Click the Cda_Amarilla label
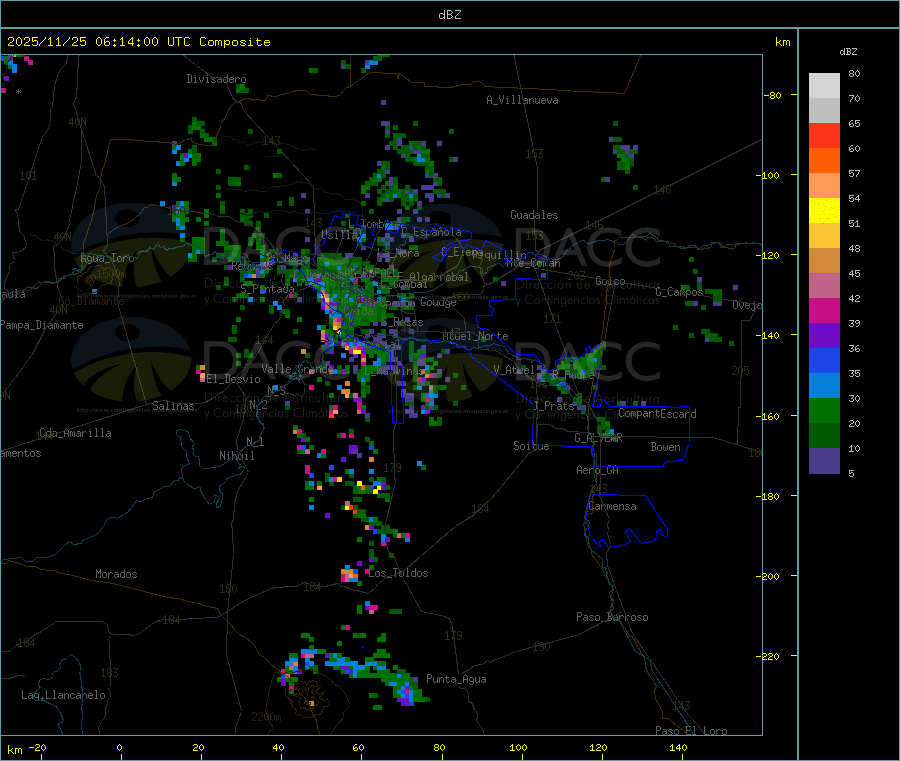The width and height of the screenshot is (900, 761). pyautogui.click(x=75, y=433)
